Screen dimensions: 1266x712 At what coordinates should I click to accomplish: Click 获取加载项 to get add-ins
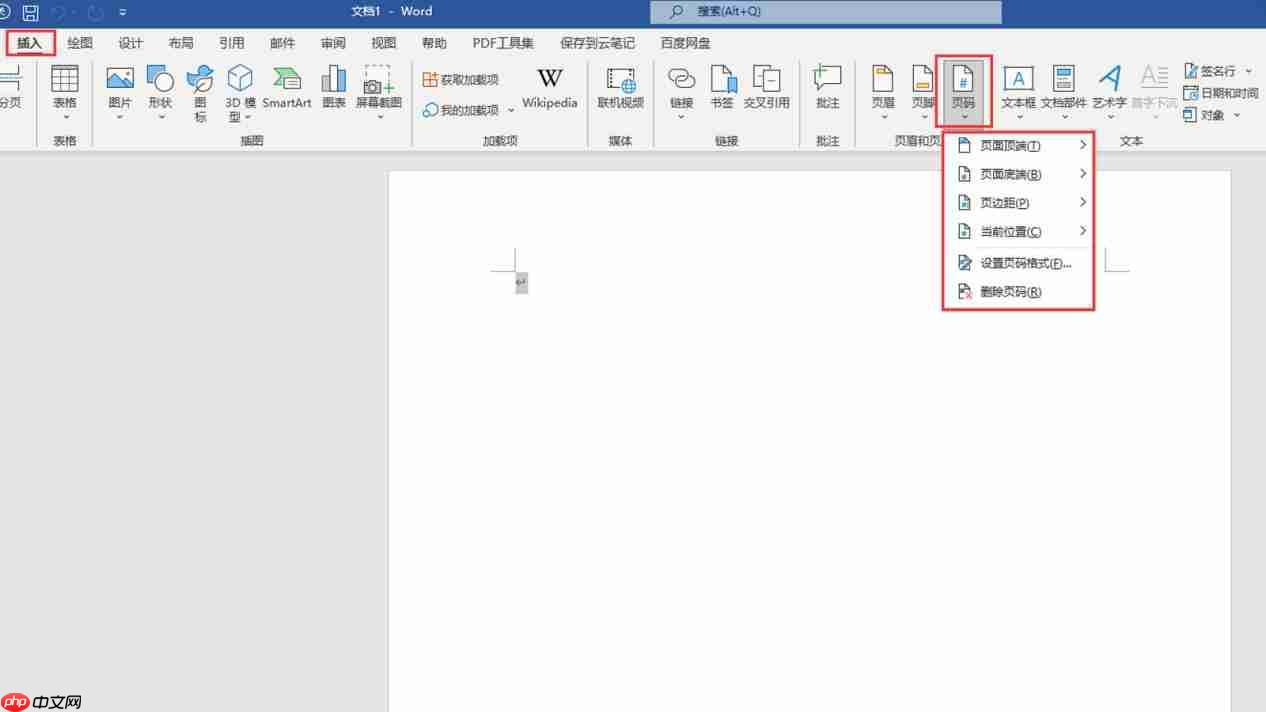click(x=460, y=79)
